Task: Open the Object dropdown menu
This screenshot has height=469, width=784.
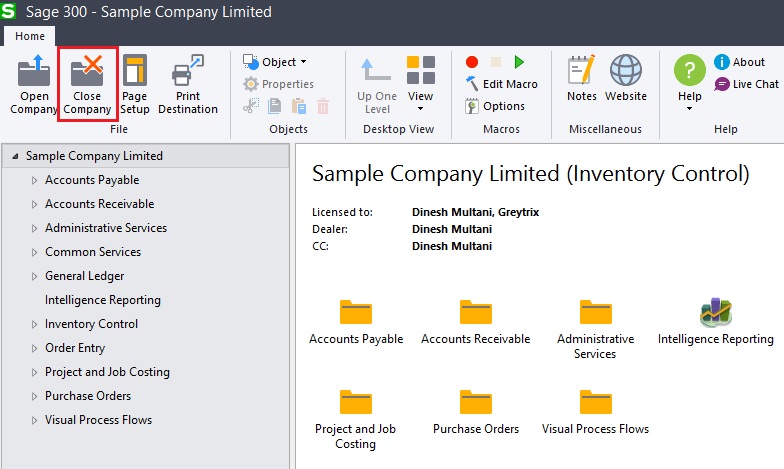Action: [275, 62]
